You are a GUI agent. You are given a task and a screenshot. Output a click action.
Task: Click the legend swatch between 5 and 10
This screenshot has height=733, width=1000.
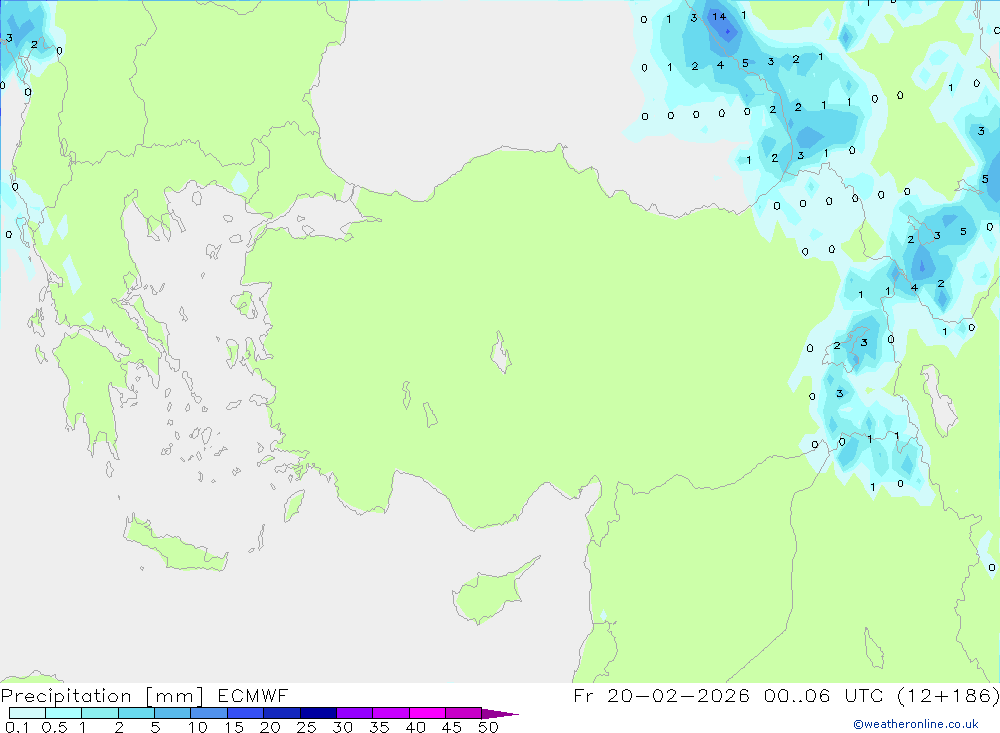[x=173, y=713]
